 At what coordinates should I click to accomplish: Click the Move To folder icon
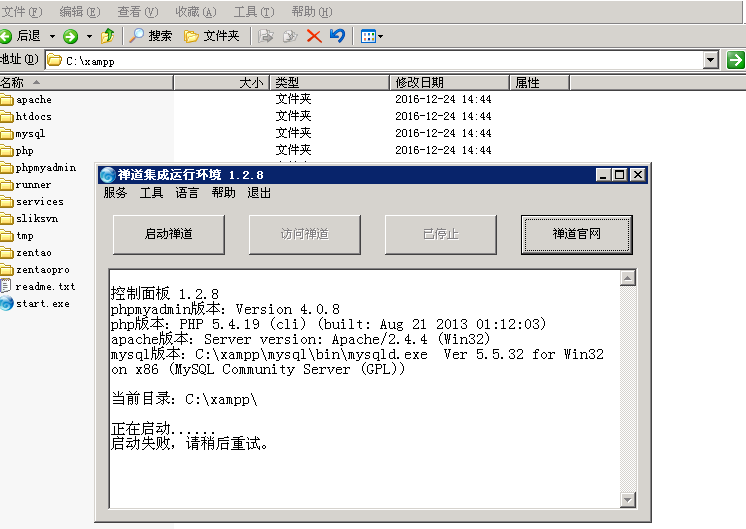(x=265, y=36)
